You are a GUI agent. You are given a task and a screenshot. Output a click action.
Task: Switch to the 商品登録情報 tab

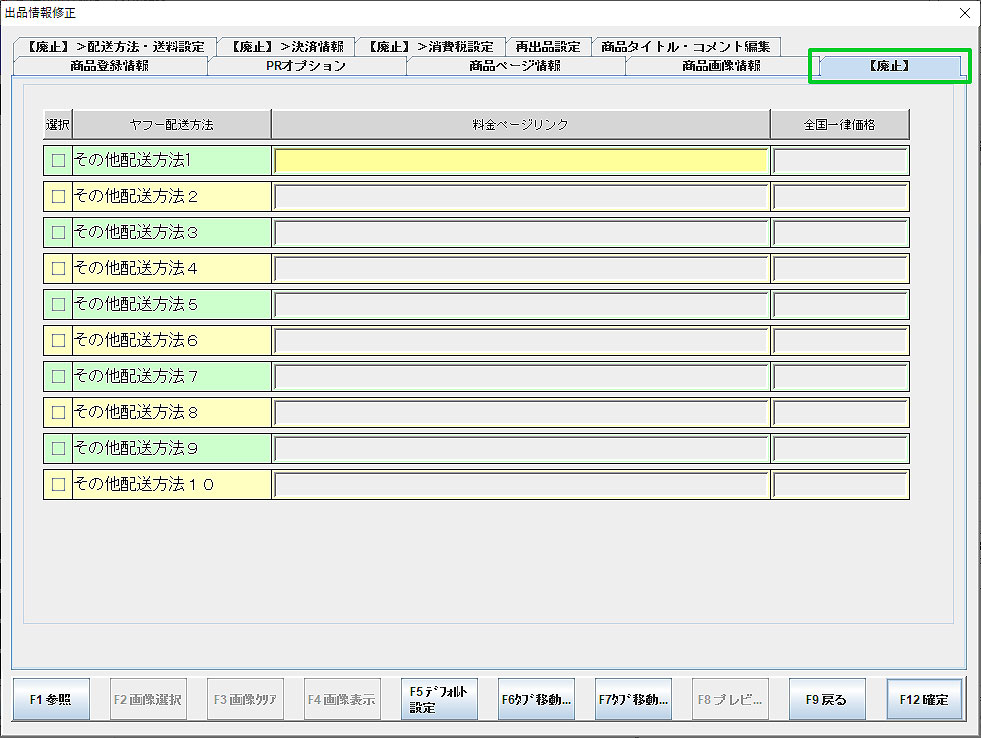tap(110, 66)
